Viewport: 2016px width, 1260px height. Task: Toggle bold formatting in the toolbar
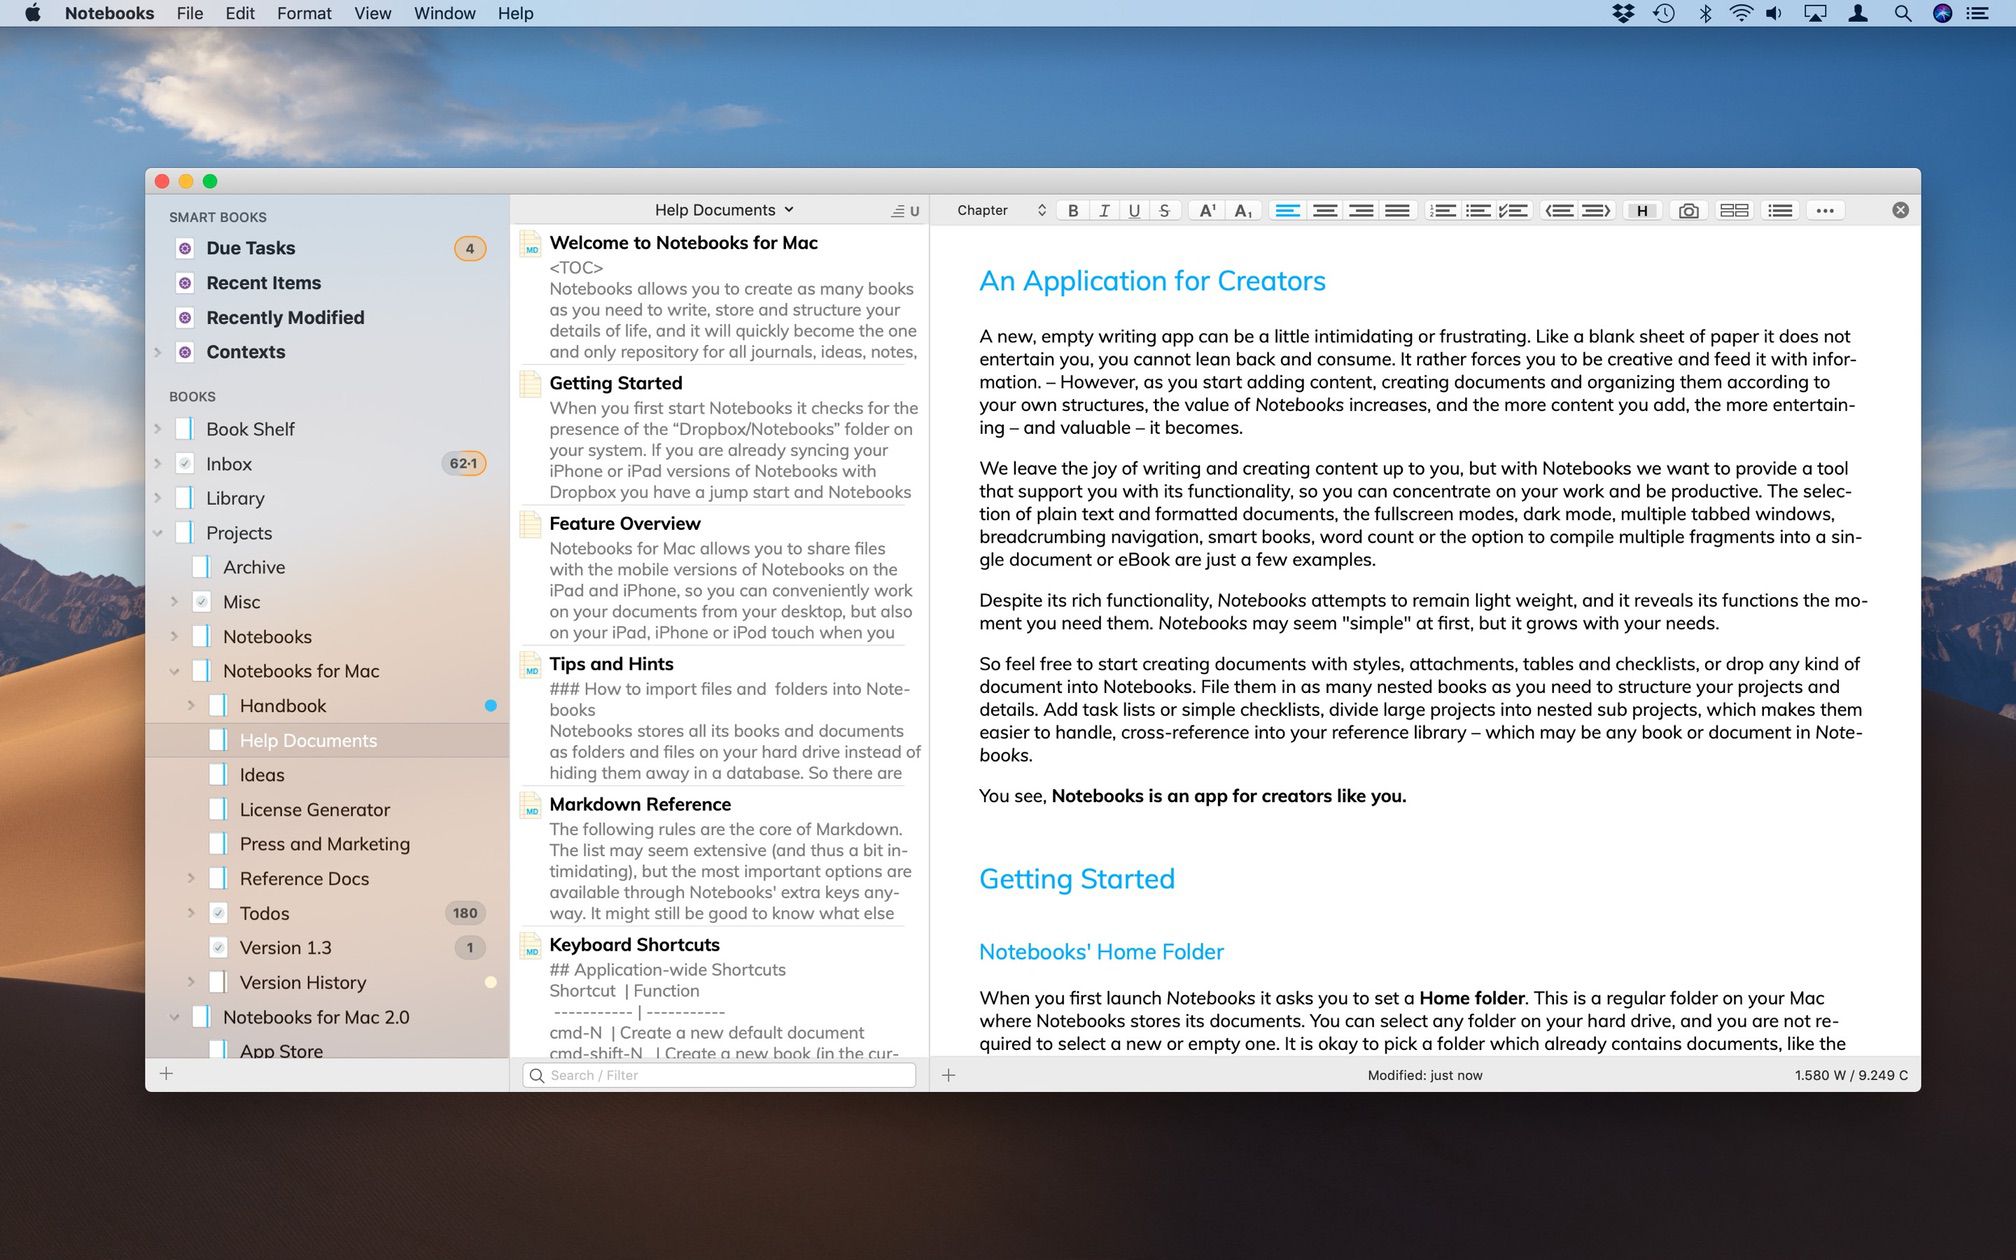[1073, 210]
